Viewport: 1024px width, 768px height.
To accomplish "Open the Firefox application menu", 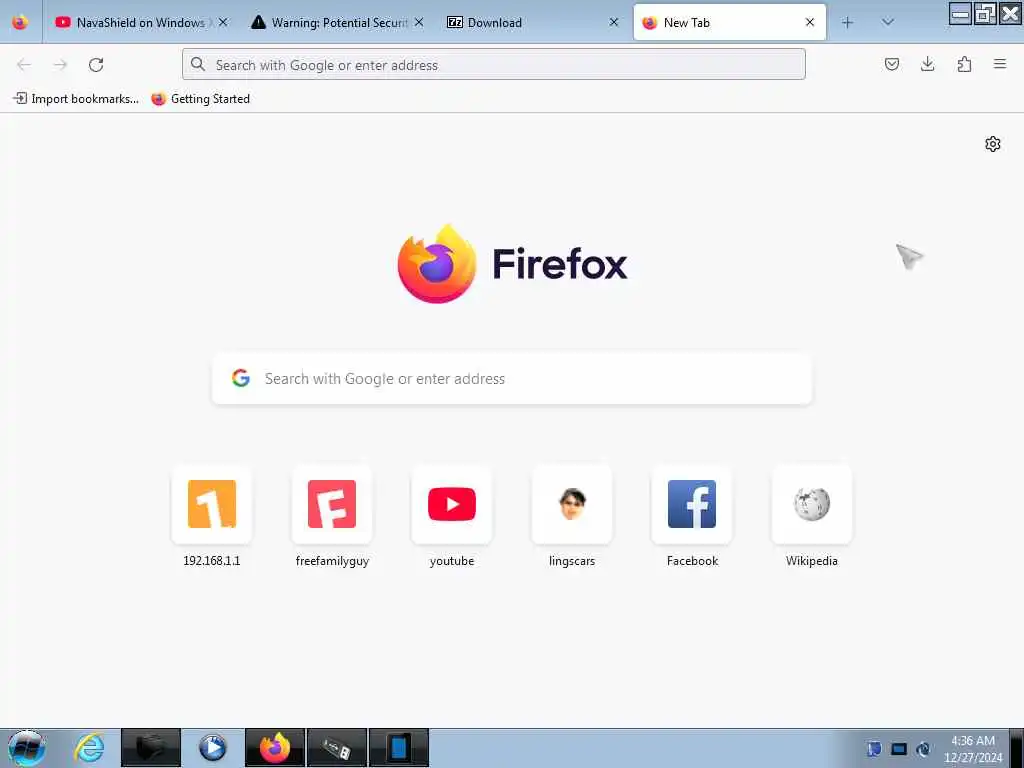I will [x=1000, y=64].
